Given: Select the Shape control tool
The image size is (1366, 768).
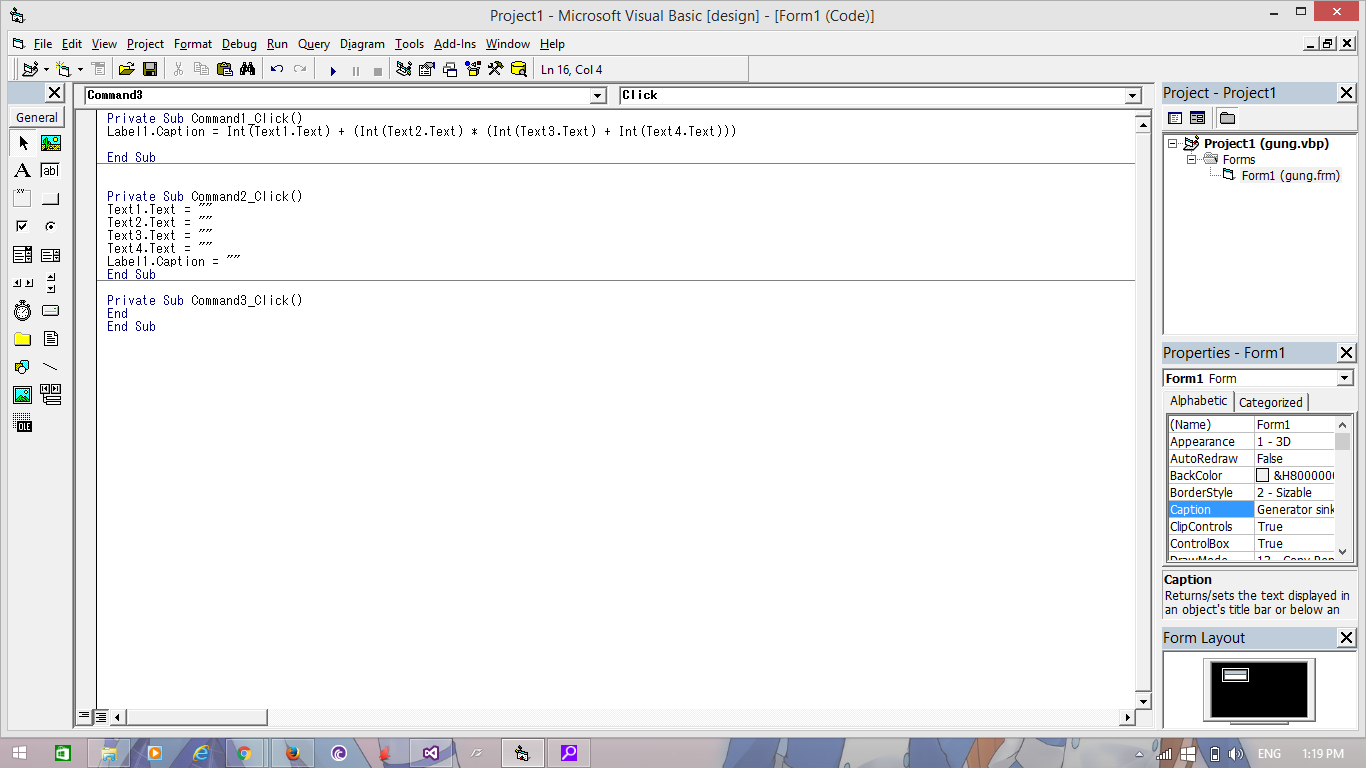Looking at the screenshot, I should point(23,367).
